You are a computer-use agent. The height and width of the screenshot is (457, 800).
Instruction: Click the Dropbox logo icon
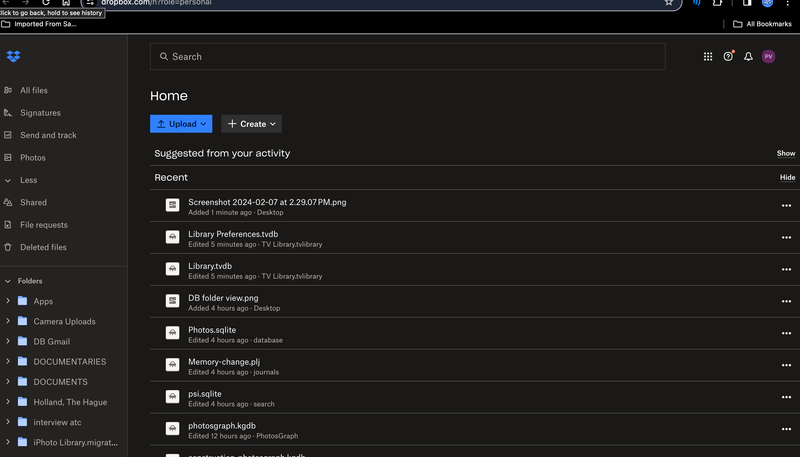pyautogui.click(x=13, y=56)
